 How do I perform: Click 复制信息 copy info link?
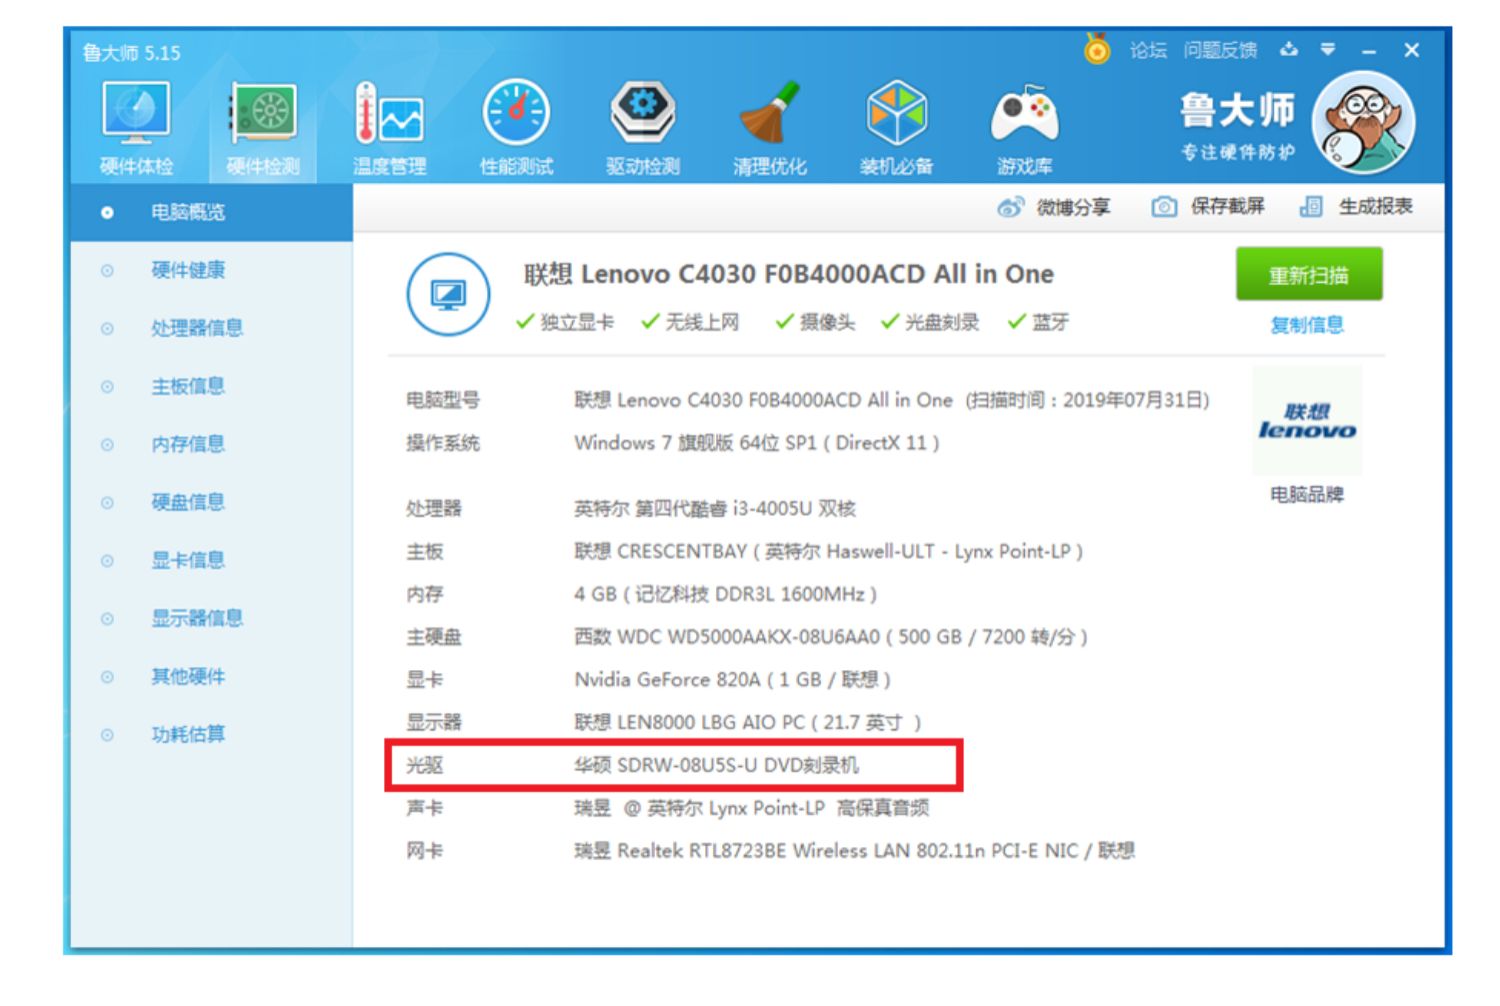[x=1307, y=325]
